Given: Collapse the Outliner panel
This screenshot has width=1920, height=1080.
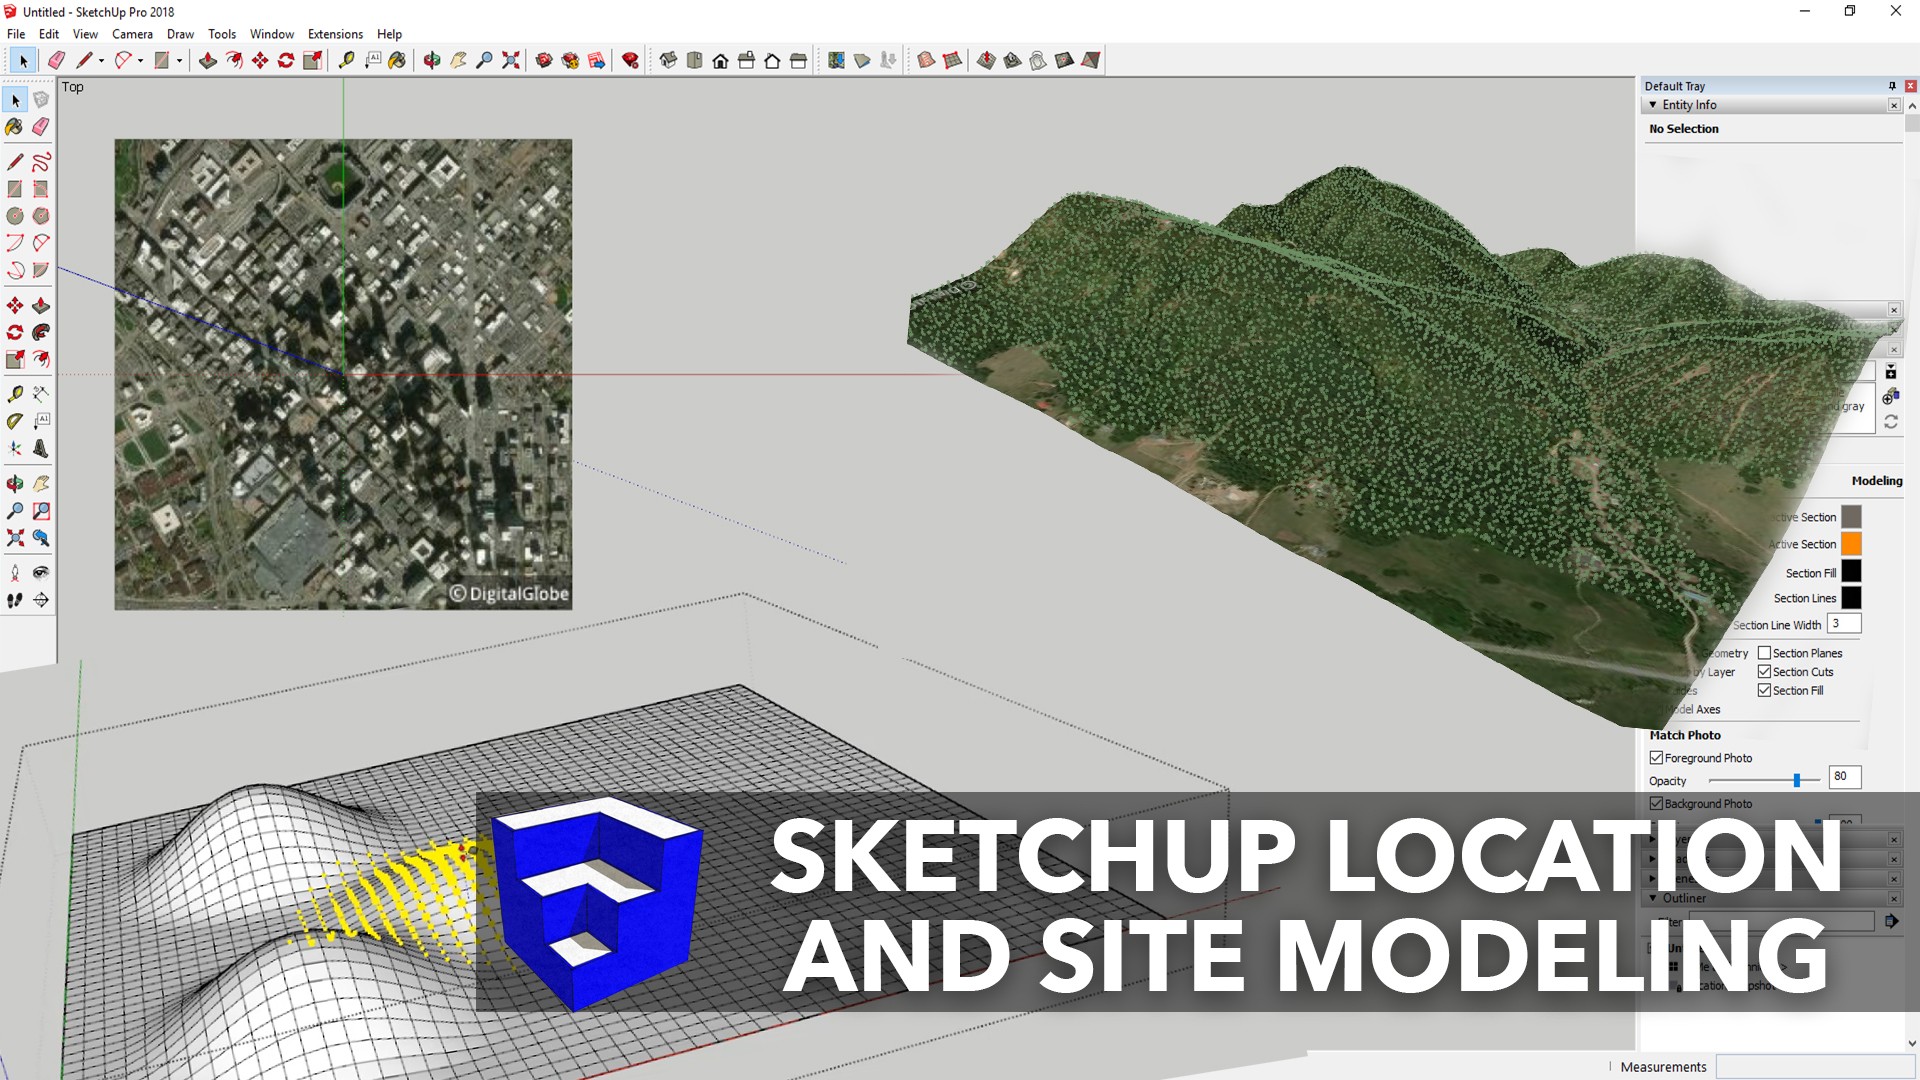Looking at the screenshot, I should (x=1653, y=898).
